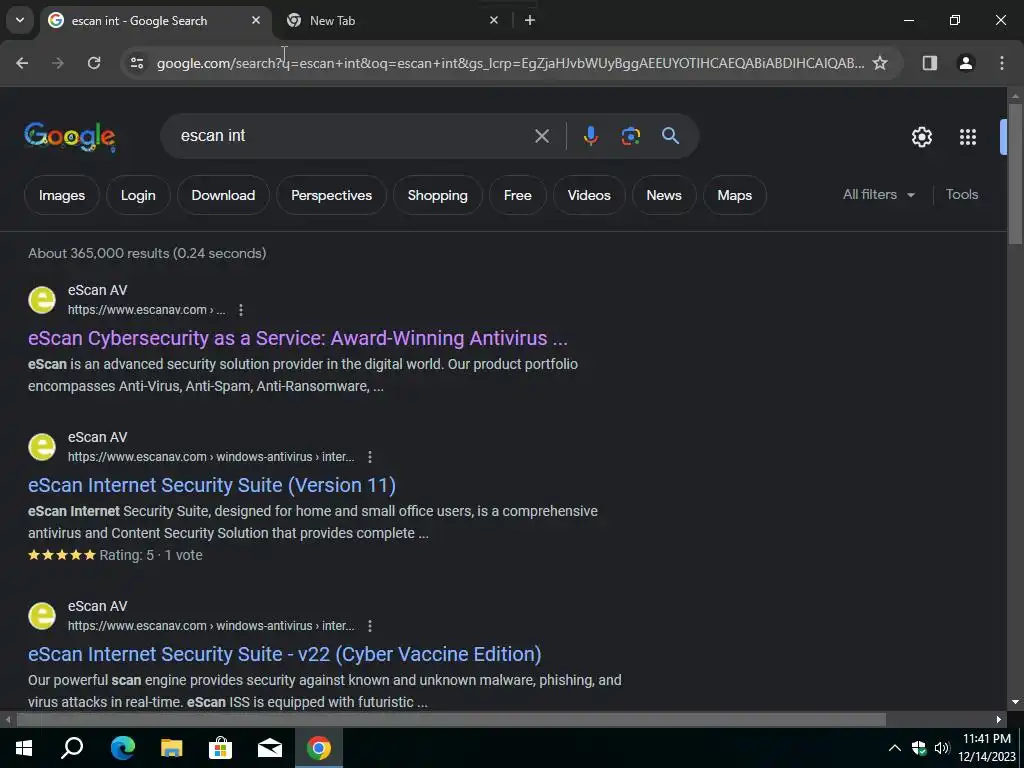The height and width of the screenshot is (768, 1024).
Task: Open eScan Internet Security Suite Version 11 link
Action: [x=212, y=485]
